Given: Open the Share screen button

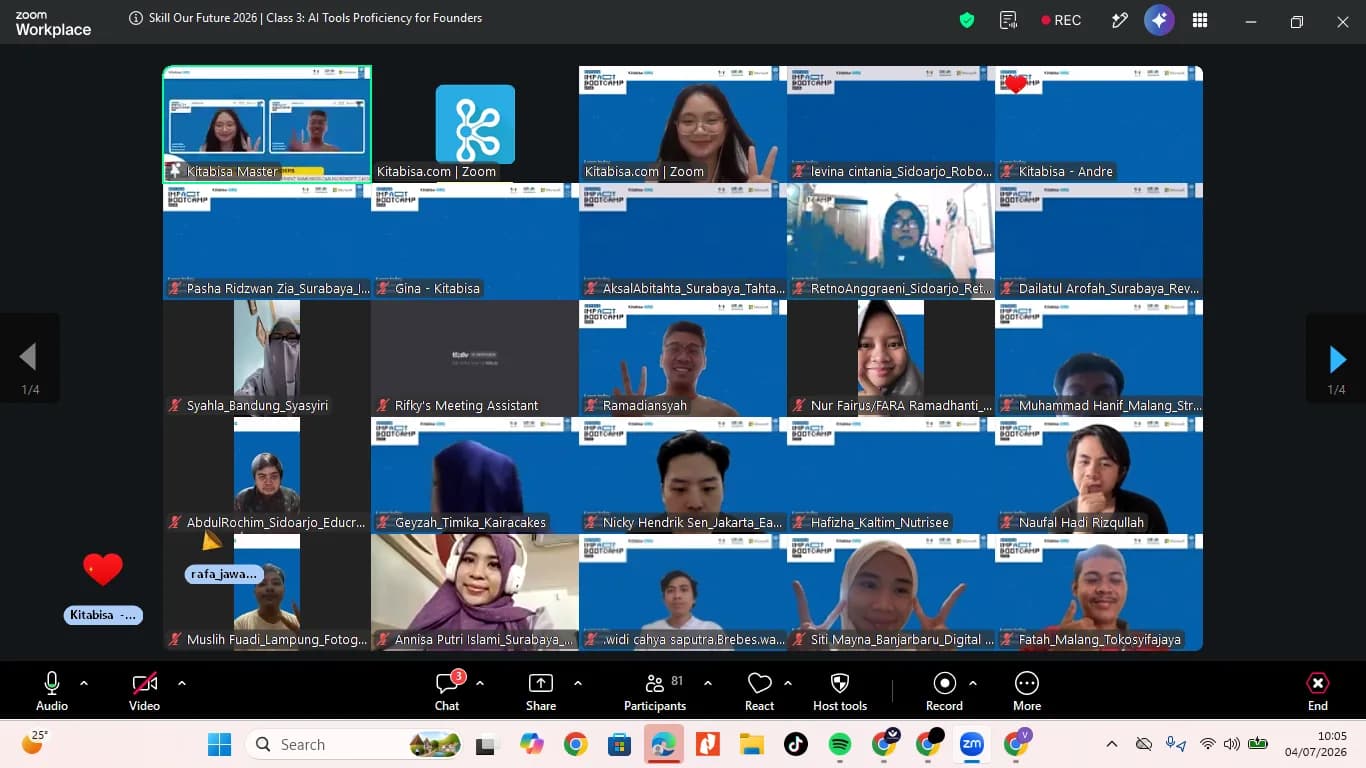Looking at the screenshot, I should (x=540, y=691).
